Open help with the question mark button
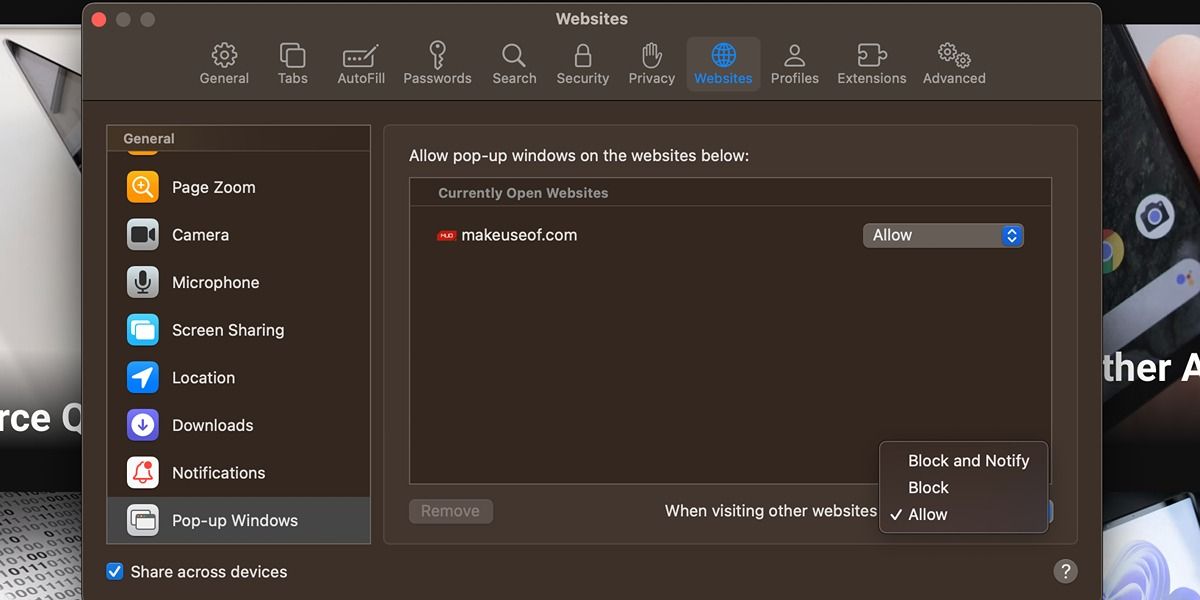 1065,571
